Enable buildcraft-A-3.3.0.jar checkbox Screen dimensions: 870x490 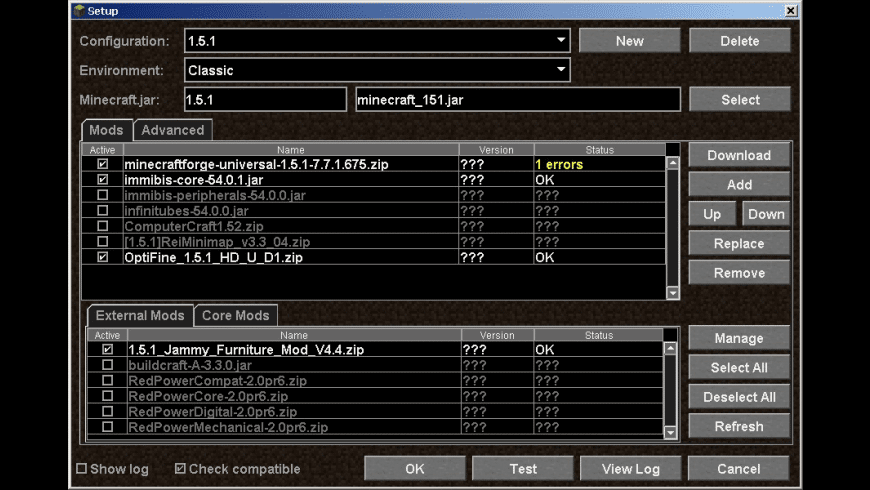tap(107, 365)
